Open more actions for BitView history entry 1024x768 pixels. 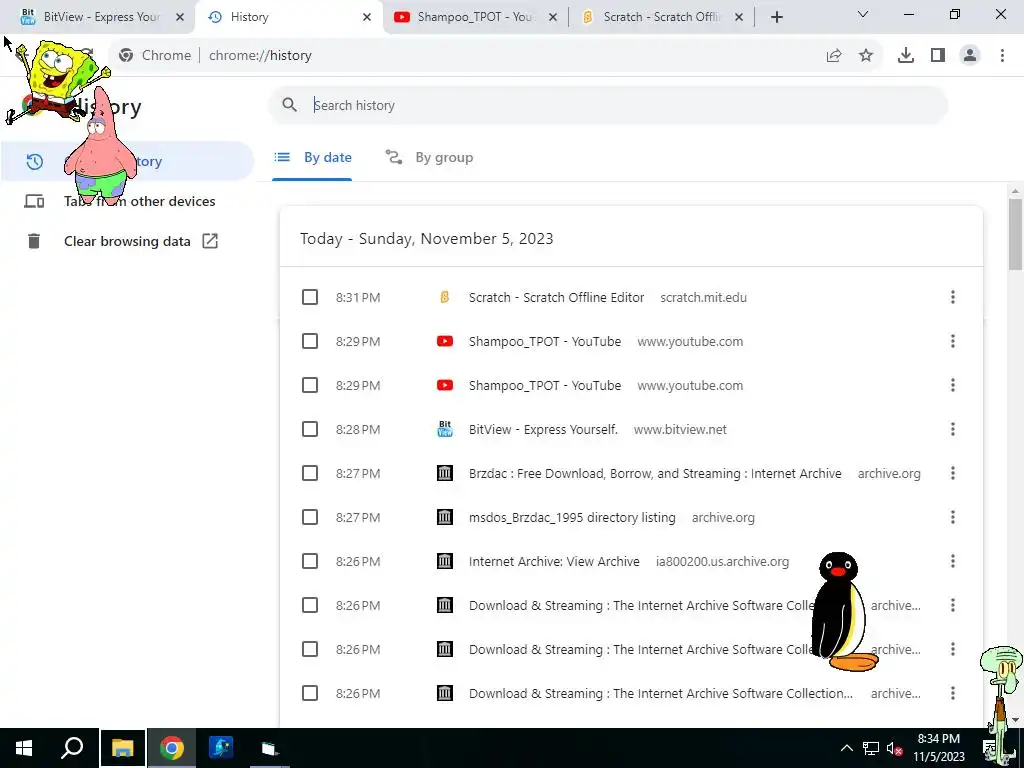tap(953, 429)
